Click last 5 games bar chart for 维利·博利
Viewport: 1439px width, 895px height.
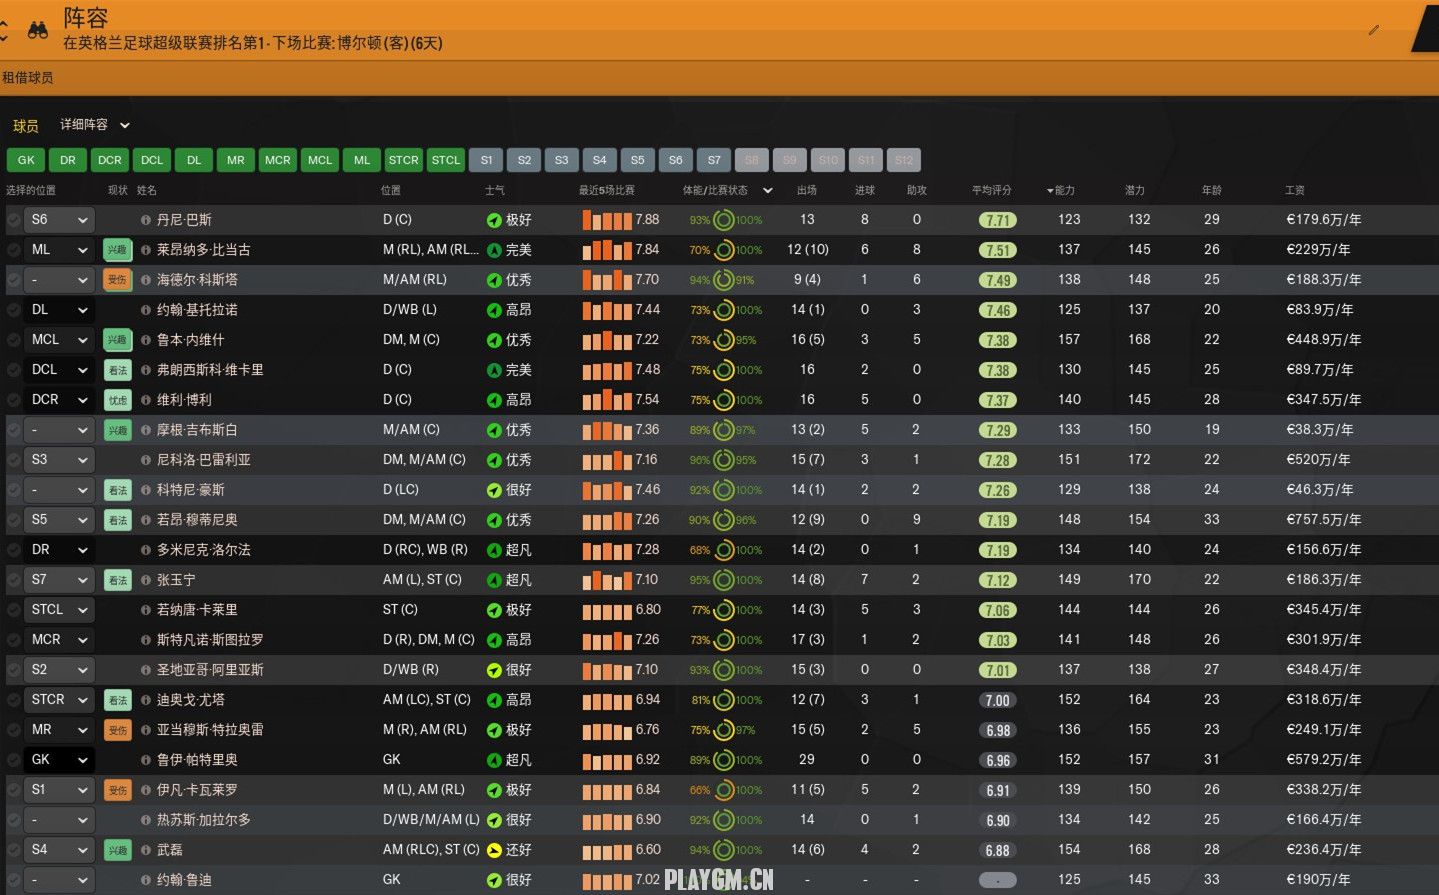tap(606, 400)
